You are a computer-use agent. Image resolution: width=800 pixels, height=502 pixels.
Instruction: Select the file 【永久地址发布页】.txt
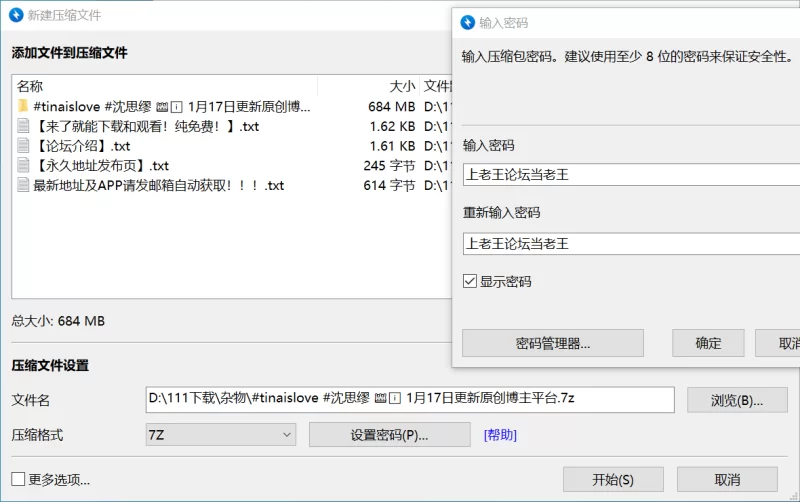(101, 165)
